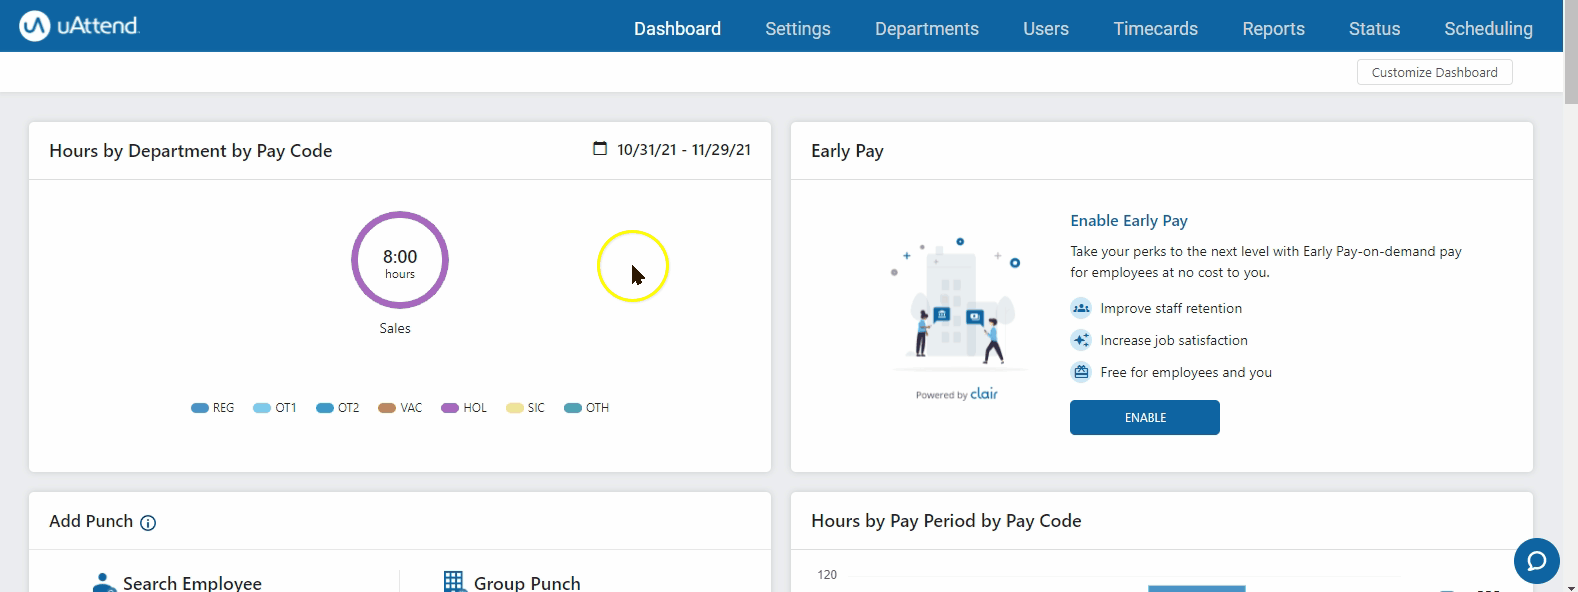Viewport: 1578px width, 592px height.
Task: Click the staff retention people icon
Action: click(1081, 308)
